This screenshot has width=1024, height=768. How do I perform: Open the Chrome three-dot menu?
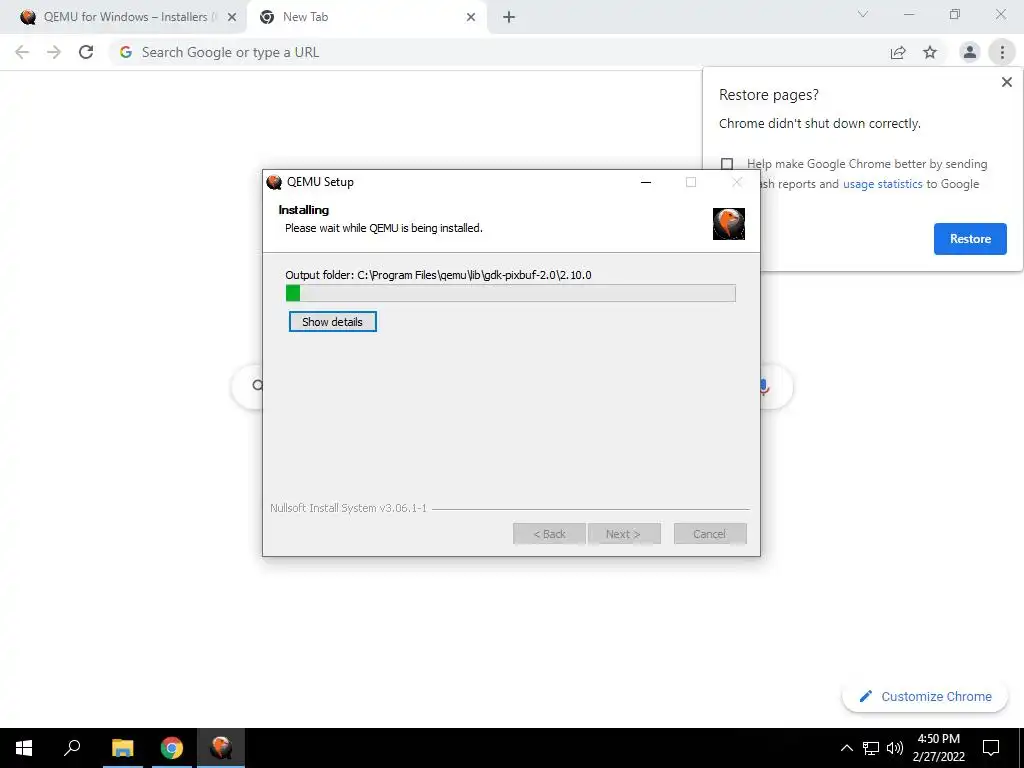[x=1002, y=52]
